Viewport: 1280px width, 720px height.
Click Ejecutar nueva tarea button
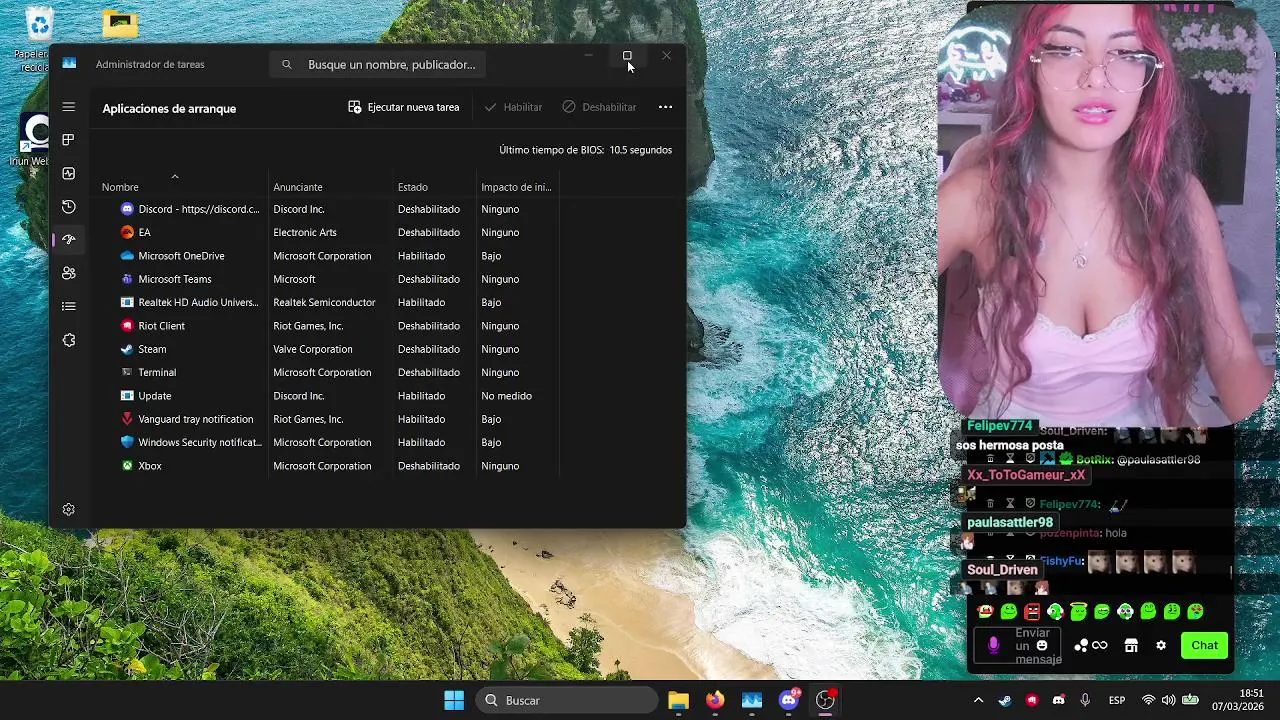coord(403,107)
